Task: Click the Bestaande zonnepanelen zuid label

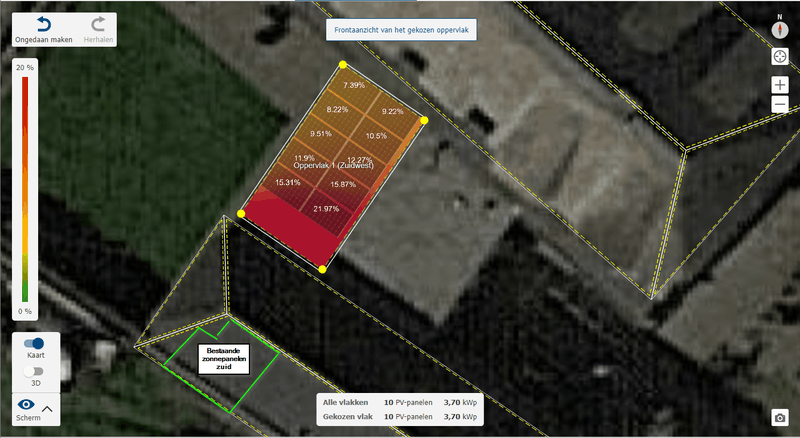Action: click(224, 359)
